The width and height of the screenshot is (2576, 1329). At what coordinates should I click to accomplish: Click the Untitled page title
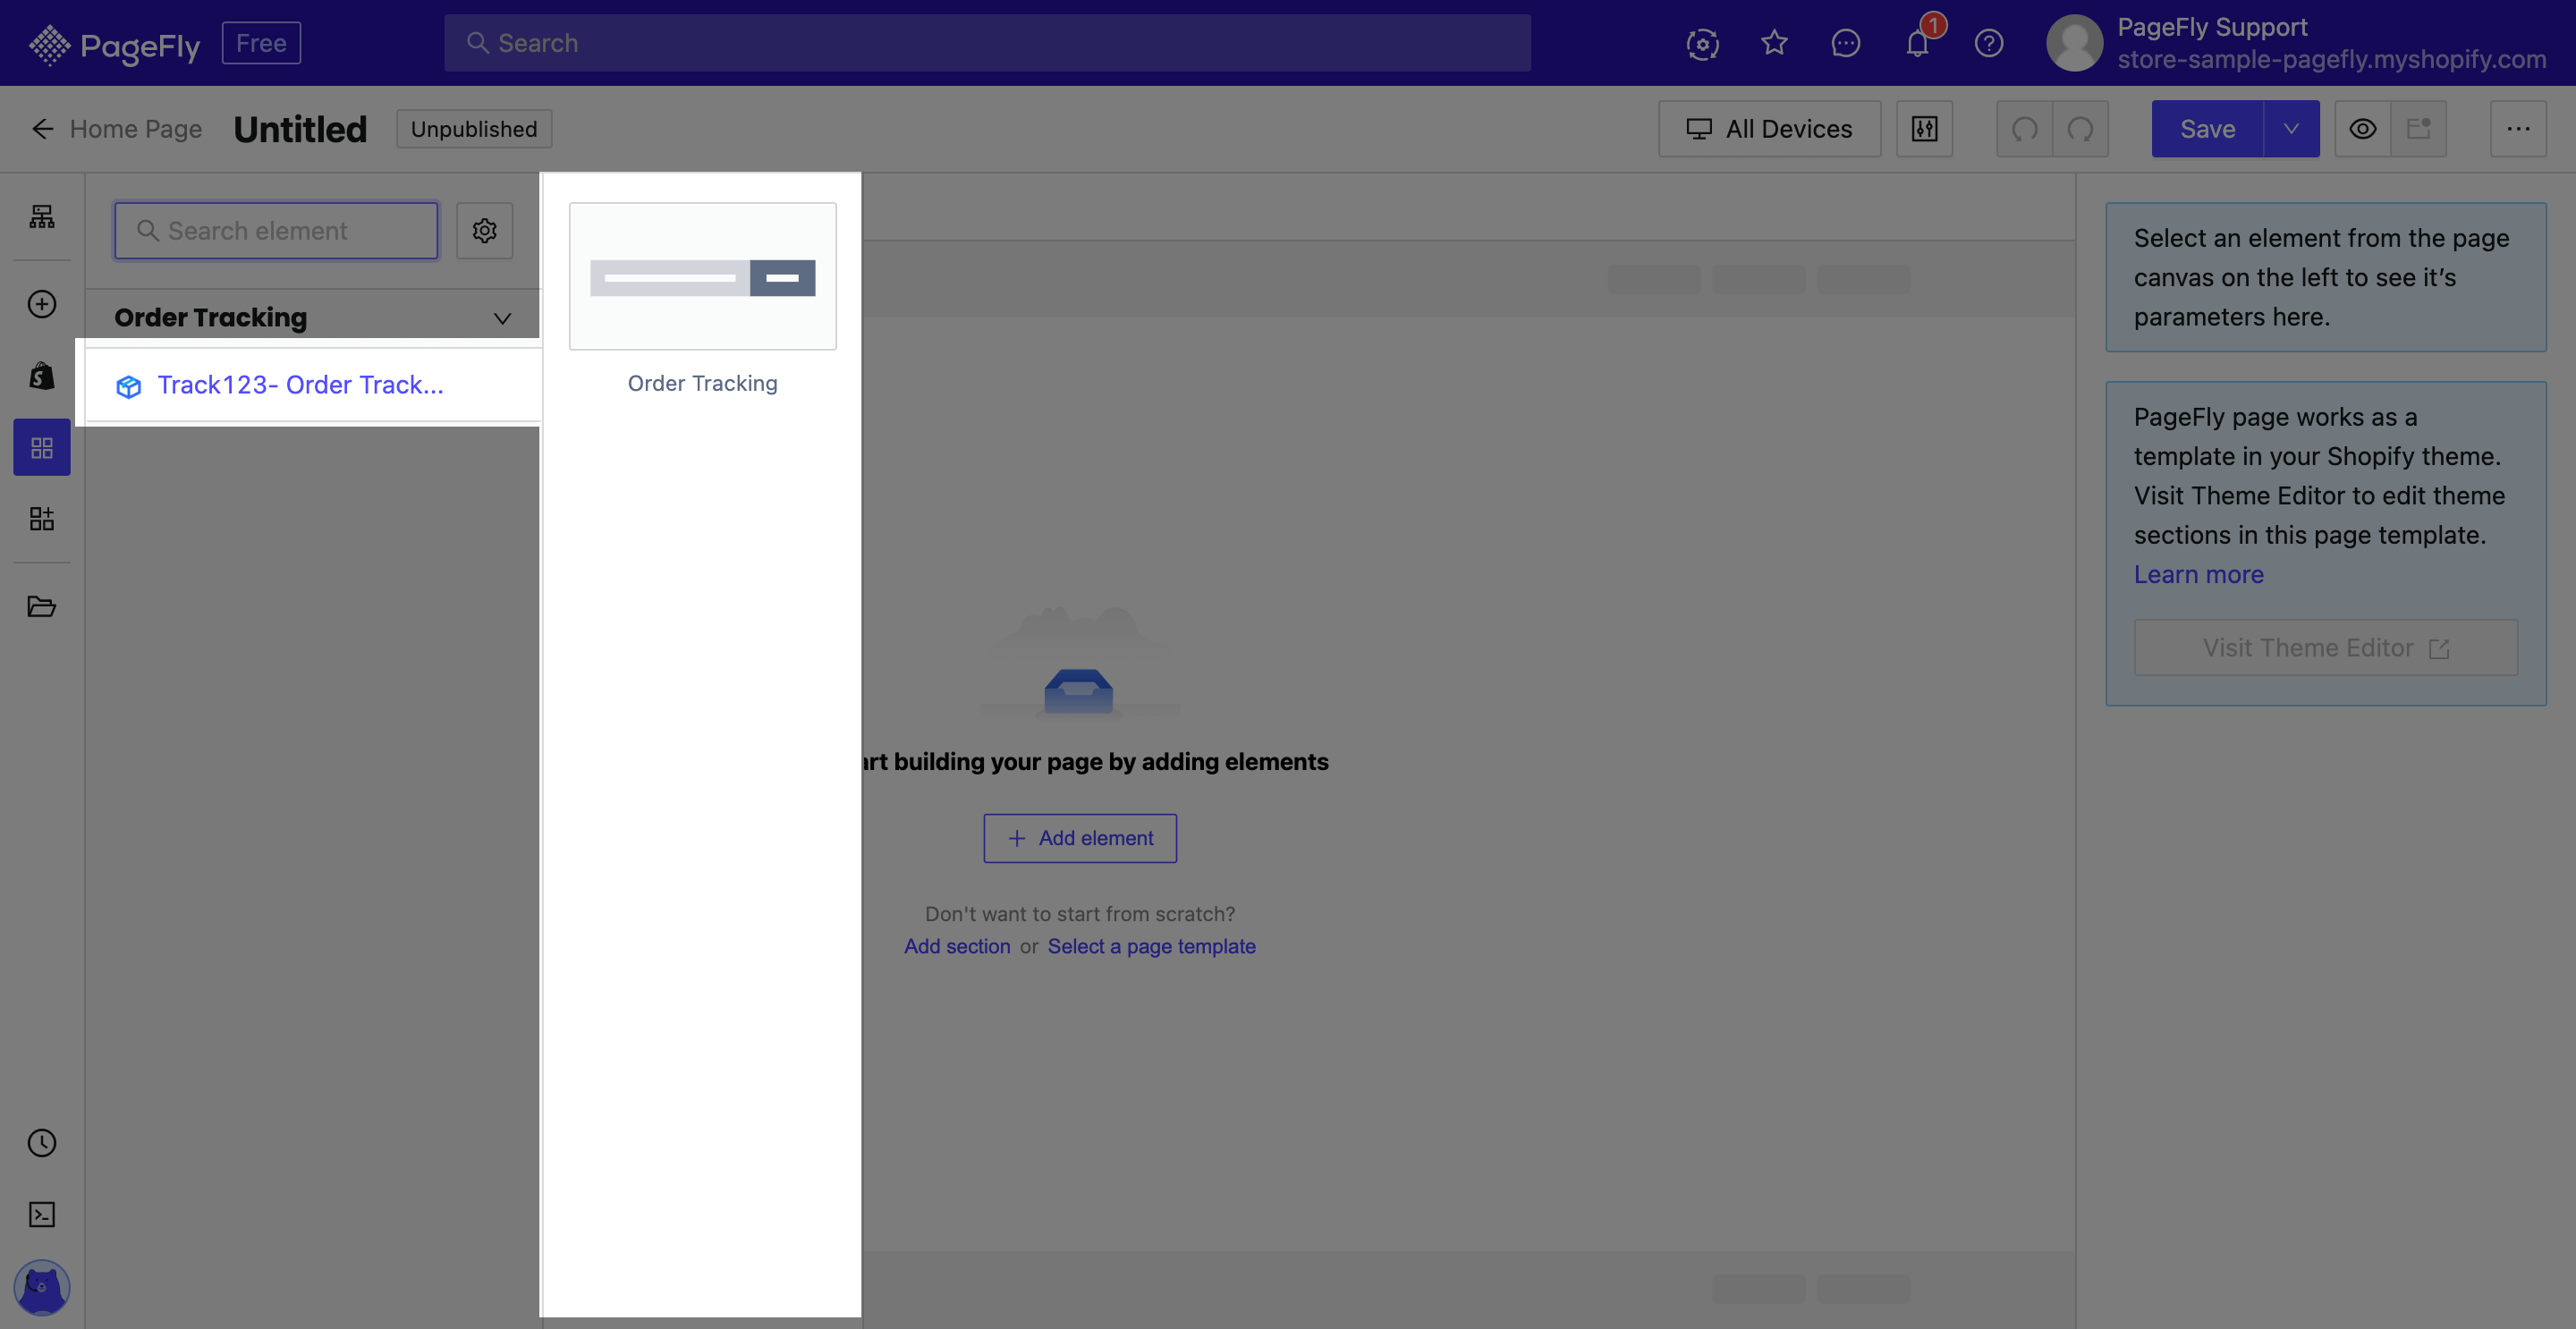(300, 129)
